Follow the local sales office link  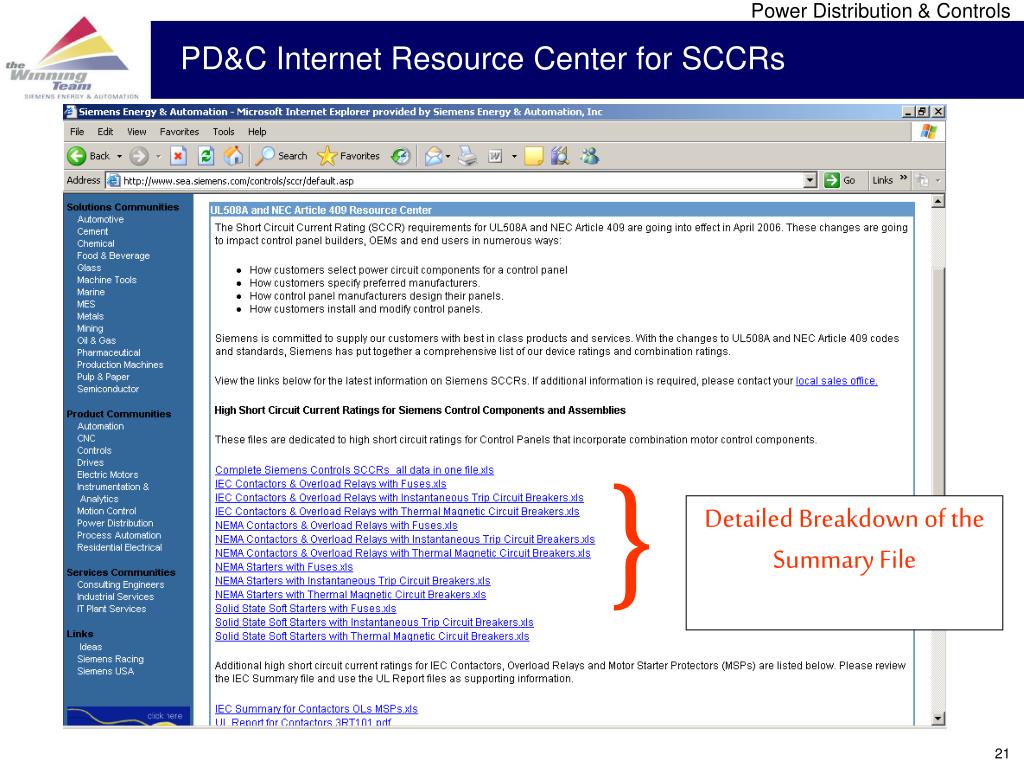[837, 381]
